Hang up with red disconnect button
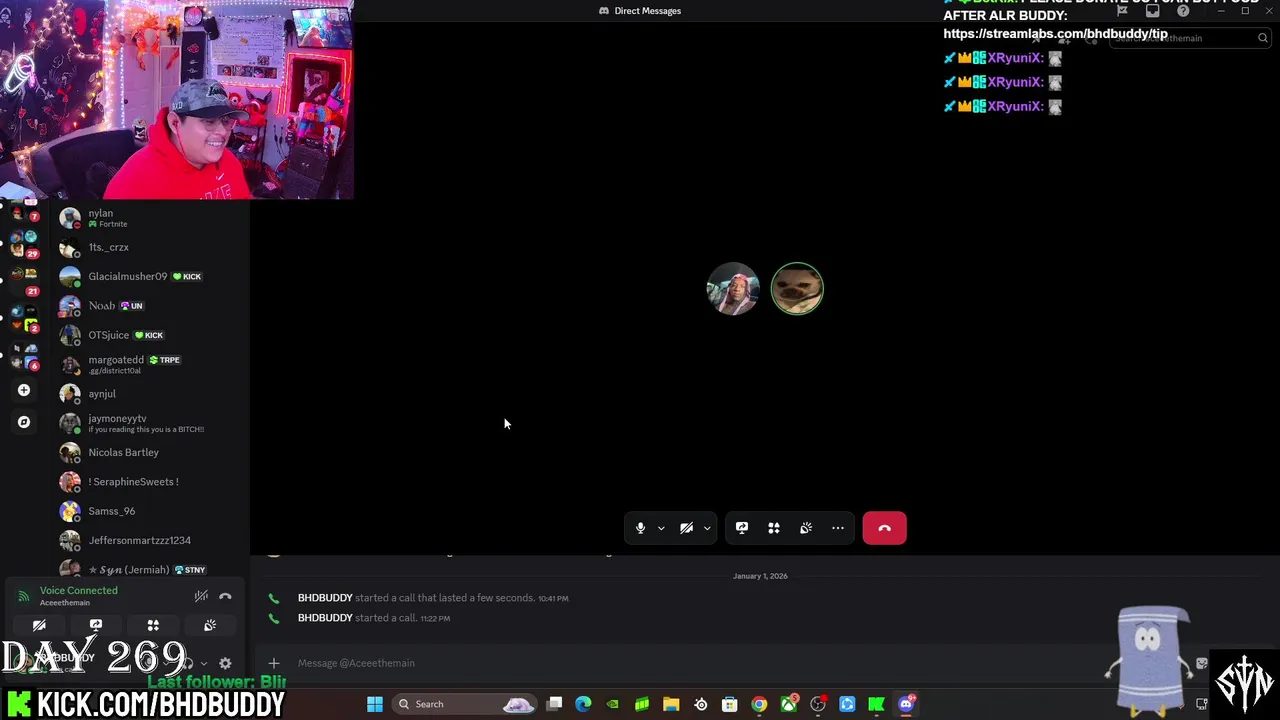Image resolution: width=1280 pixels, height=720 pixels. (x=885, y=528)
